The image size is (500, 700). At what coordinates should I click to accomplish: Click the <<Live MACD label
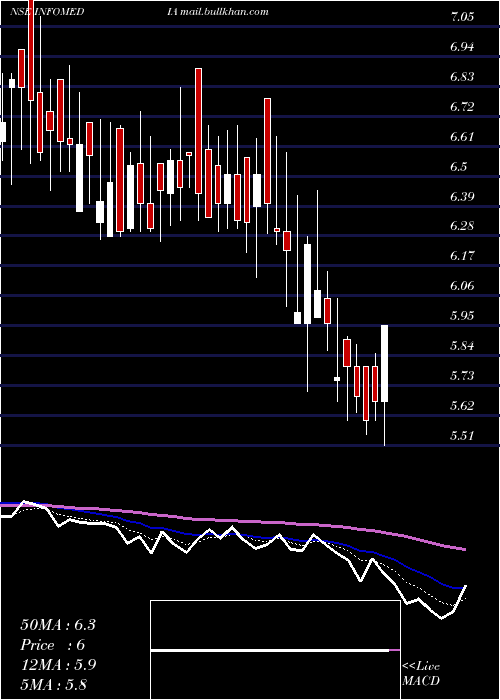click(x=421, y=674)
